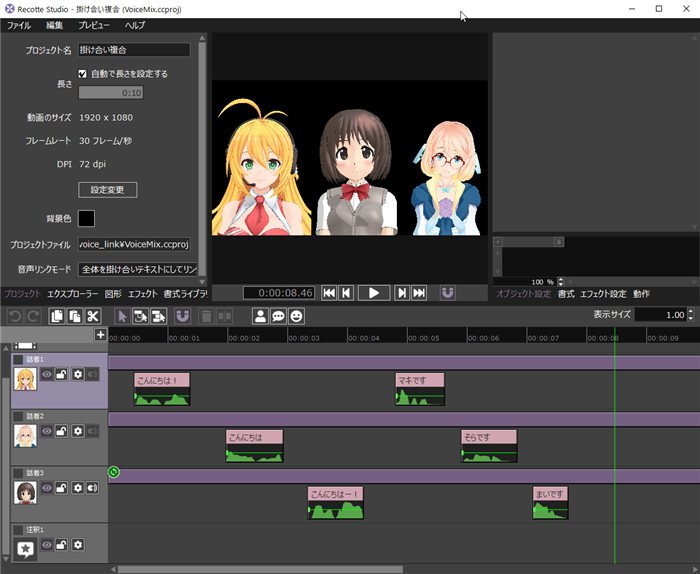Image resolution: width=700 pixels, height=574 pixels.
Task: Add a new track with plus button
Action: pos(100,334)
